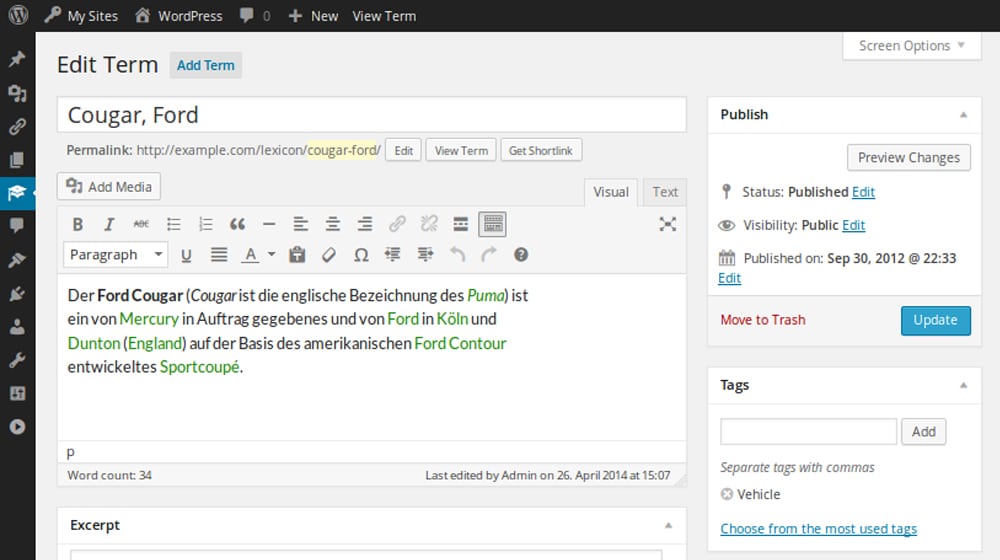Open the WordPress site menu
Screen dimensions: 1000x560
179,15
